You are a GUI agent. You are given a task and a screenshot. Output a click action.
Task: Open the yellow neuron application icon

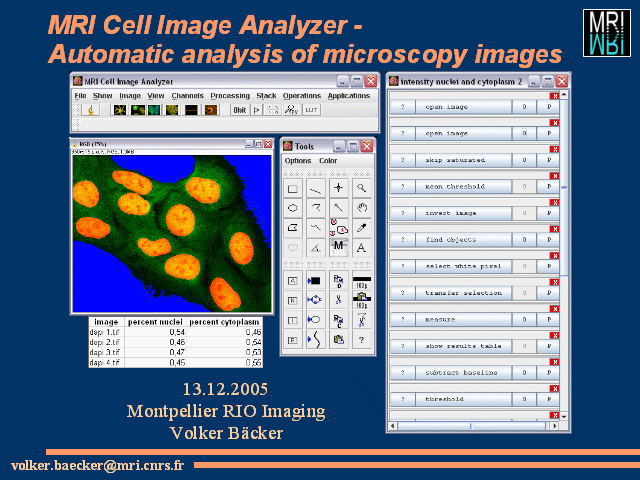point(120,110)
